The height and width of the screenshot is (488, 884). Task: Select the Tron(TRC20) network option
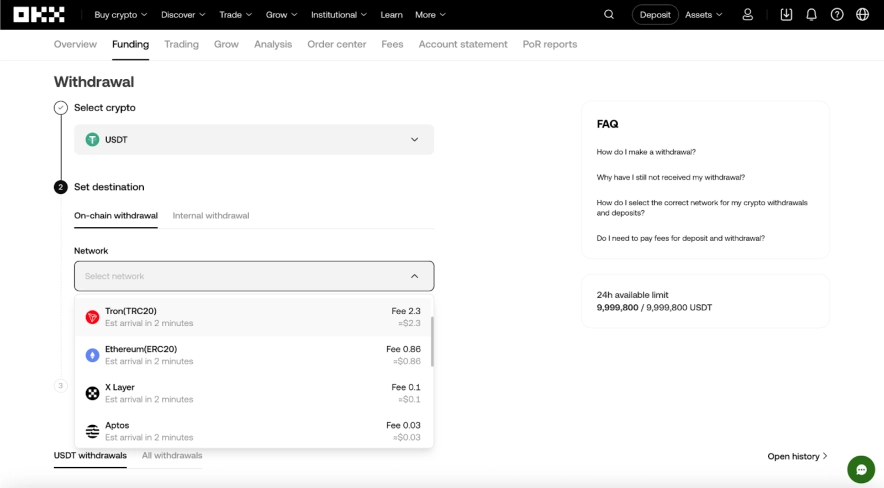pyautogui.click(x=253, y=317)
